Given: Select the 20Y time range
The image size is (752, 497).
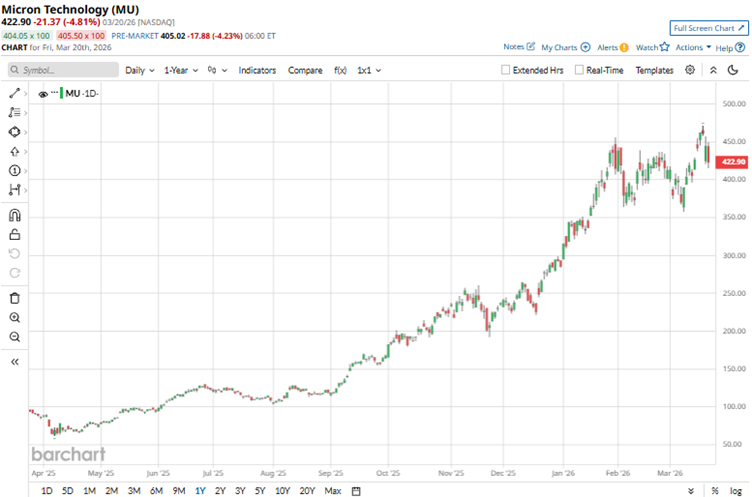Looking at the screenshot, I should [x=307, y=491].
